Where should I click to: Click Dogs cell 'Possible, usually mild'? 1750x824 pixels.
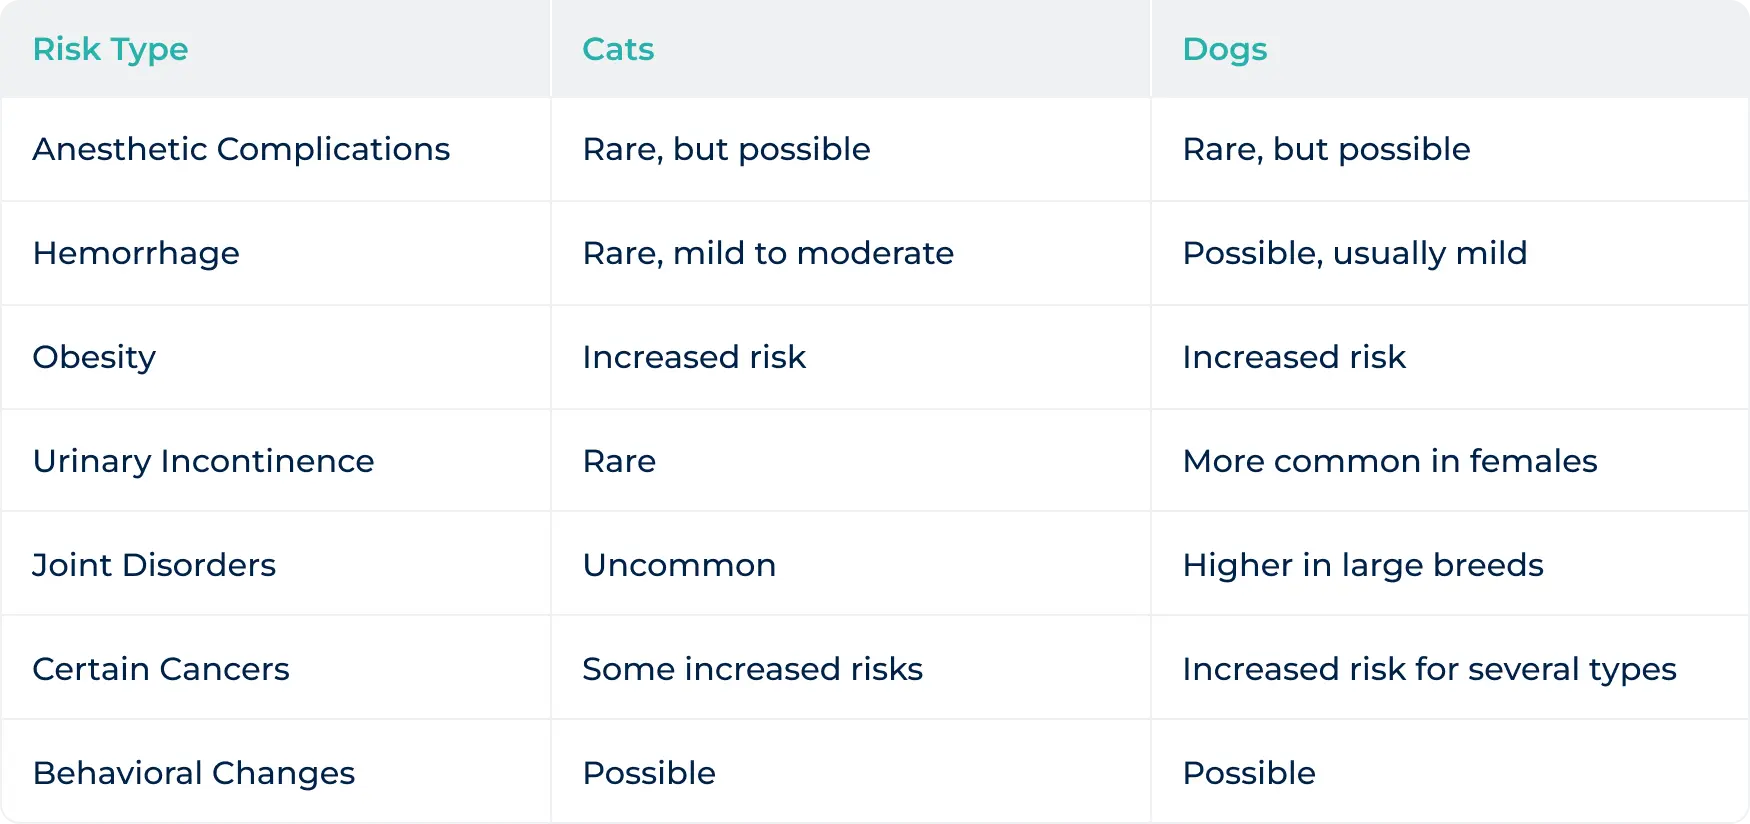click(1355, 253)
